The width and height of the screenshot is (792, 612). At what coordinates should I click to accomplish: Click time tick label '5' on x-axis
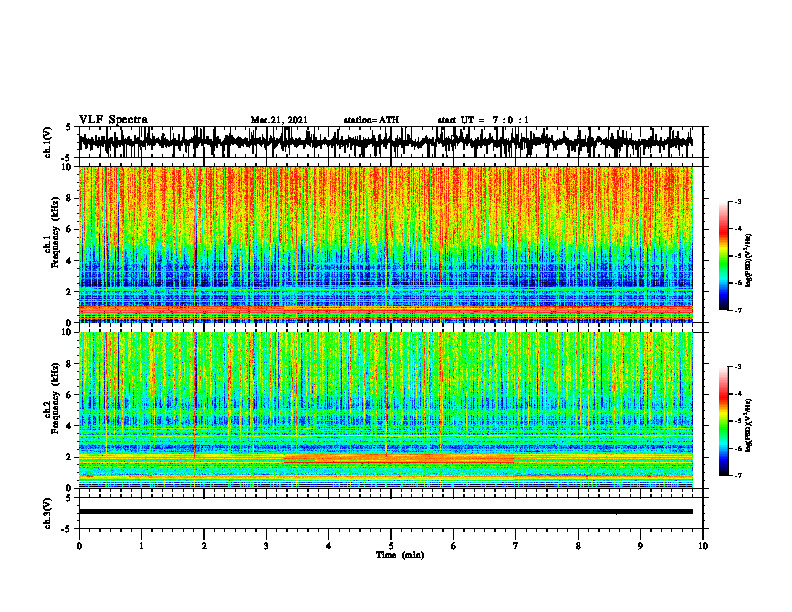pyautogui.click(x=391, y=546)
